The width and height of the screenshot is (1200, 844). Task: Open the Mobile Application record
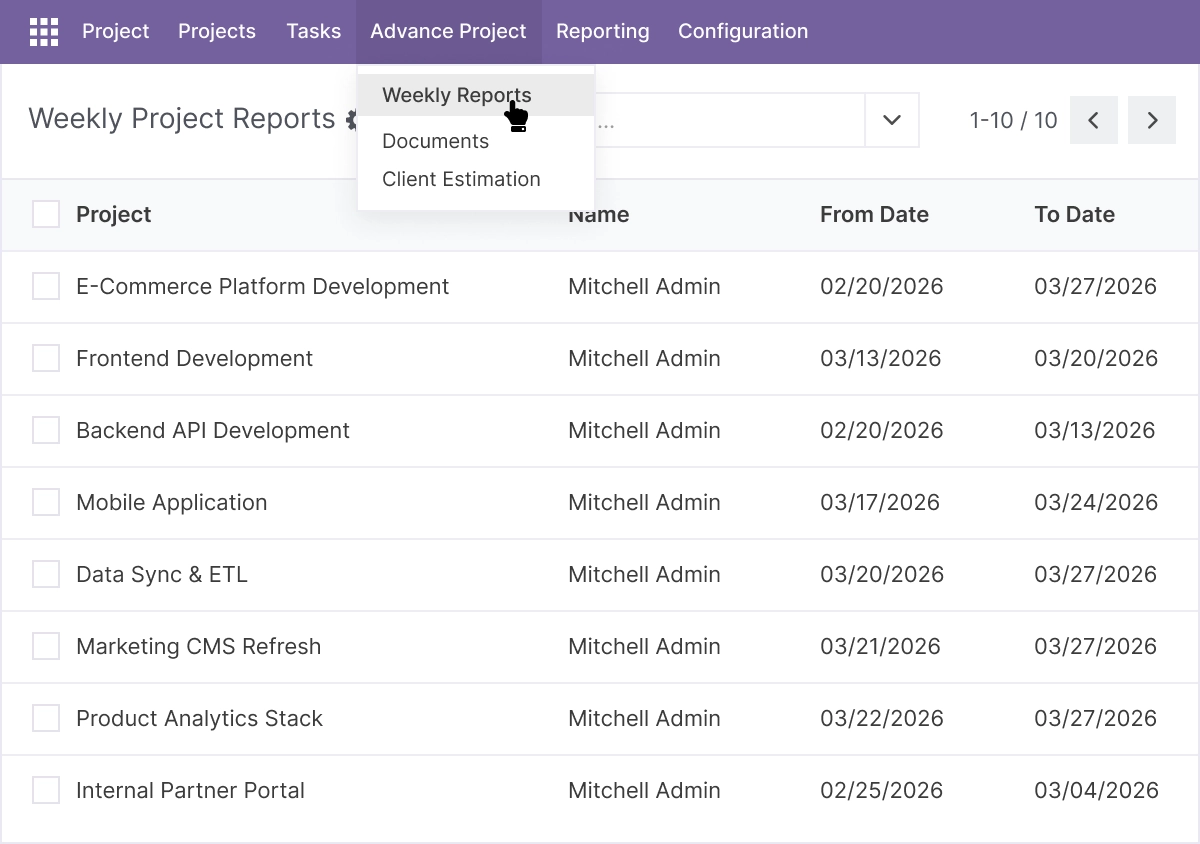[x=172, y=502]
